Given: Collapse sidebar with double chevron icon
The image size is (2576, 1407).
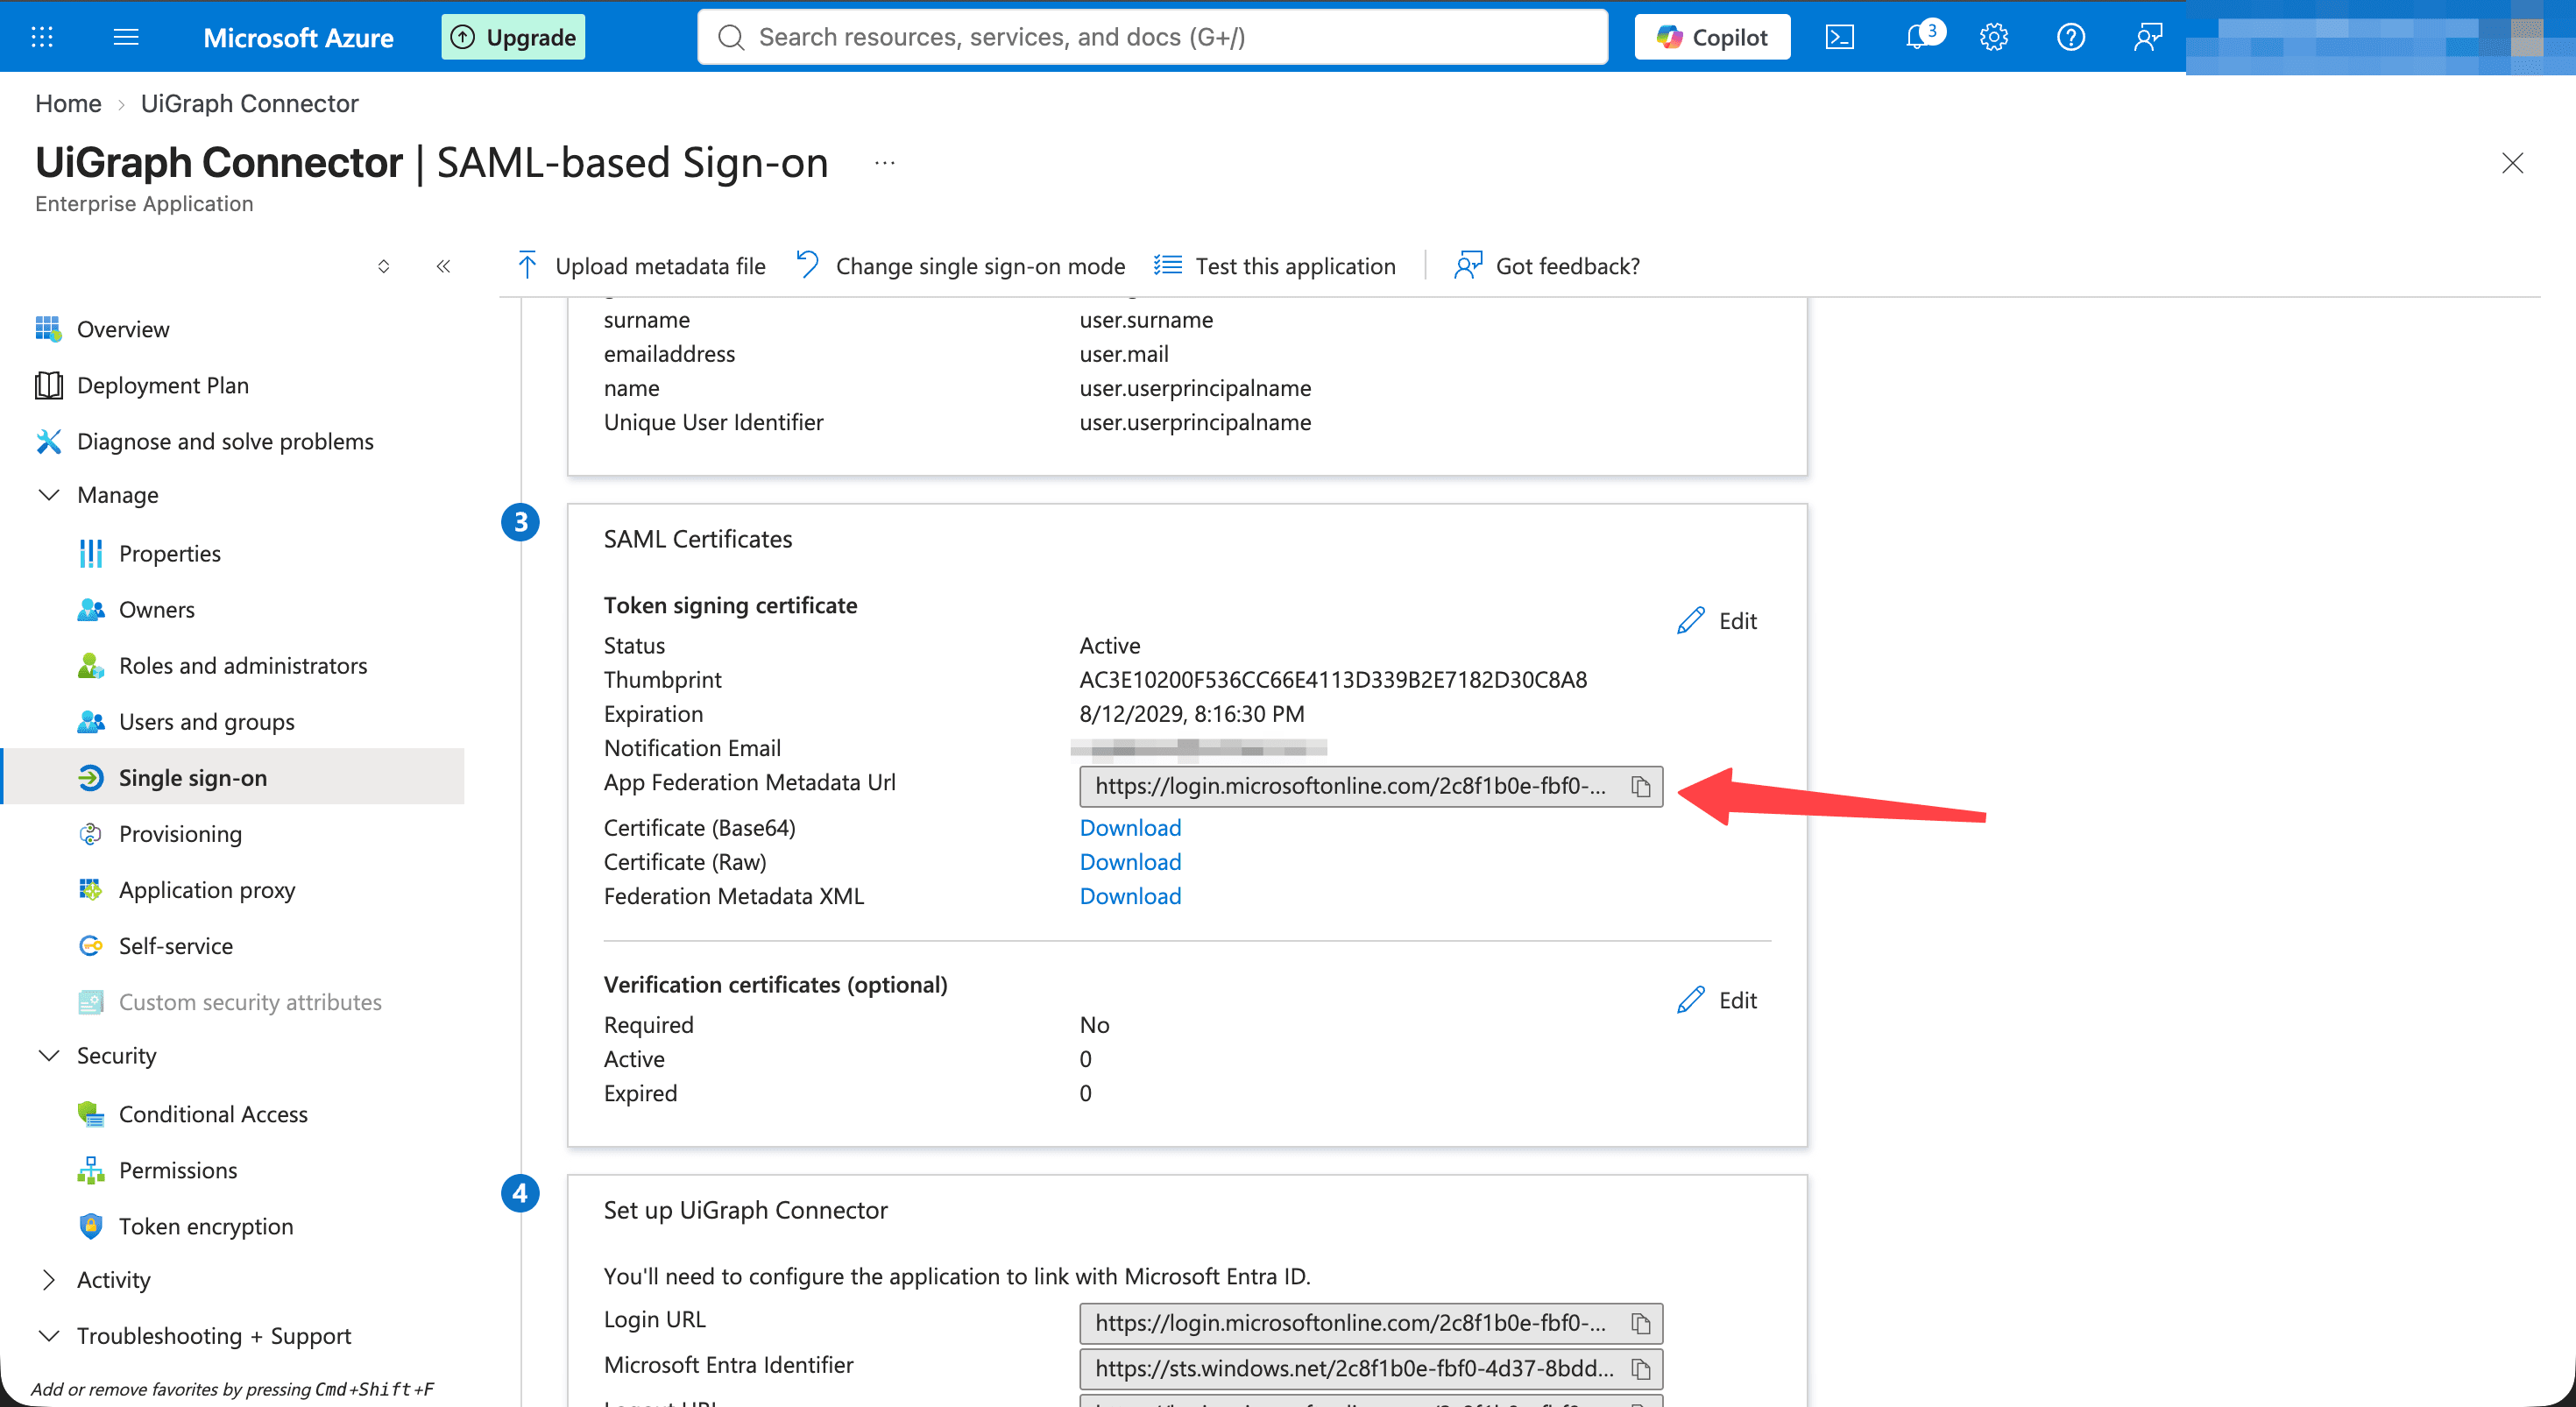Looking at the screenshot, I should pos(443,266).
